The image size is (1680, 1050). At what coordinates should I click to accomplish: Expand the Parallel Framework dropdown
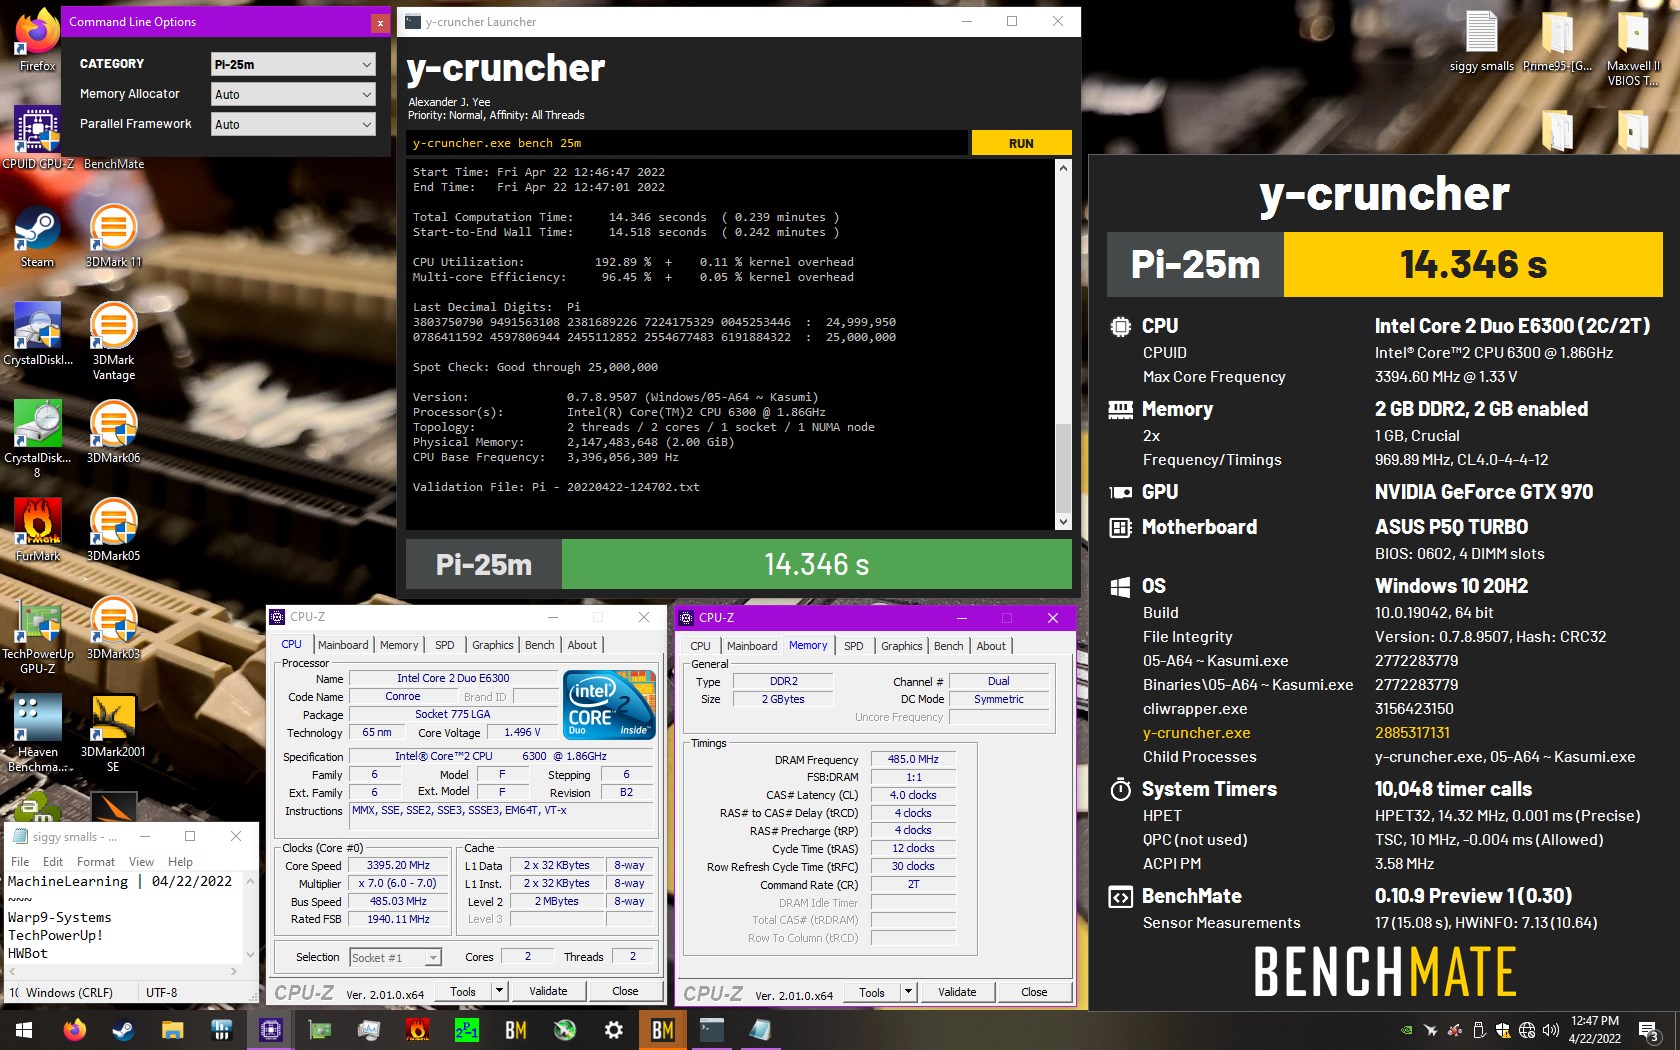(293, 124)
